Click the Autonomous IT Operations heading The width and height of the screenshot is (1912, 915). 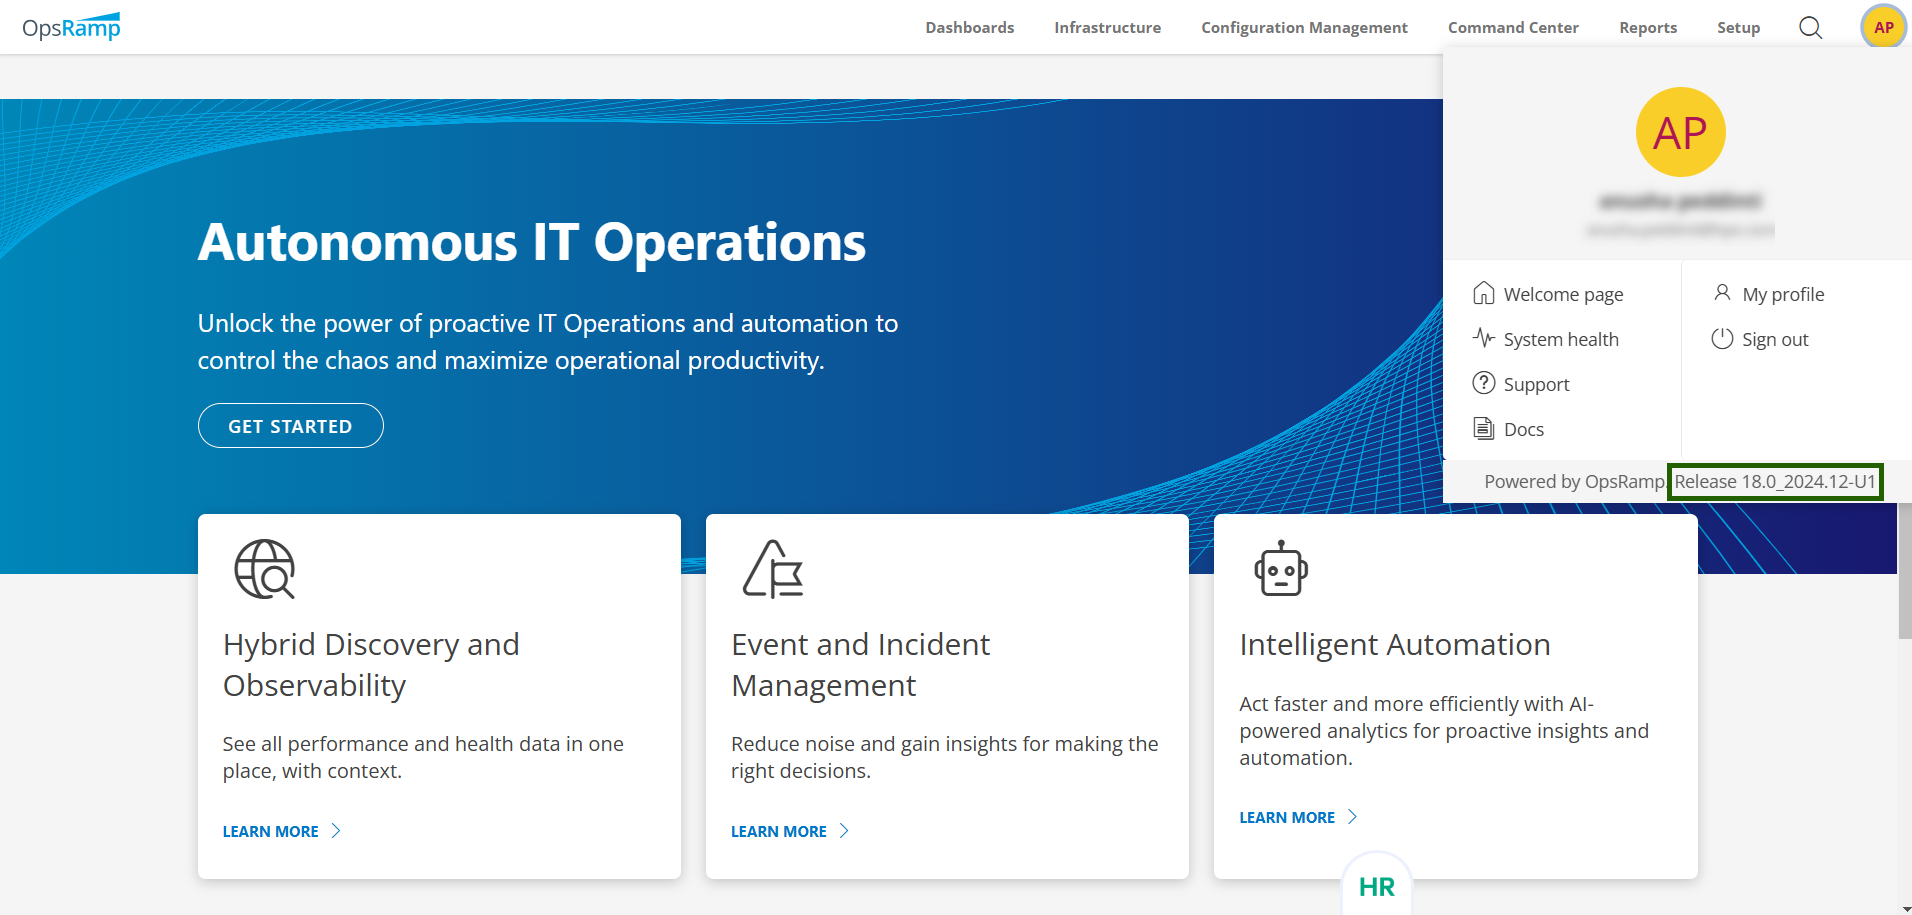532,242
